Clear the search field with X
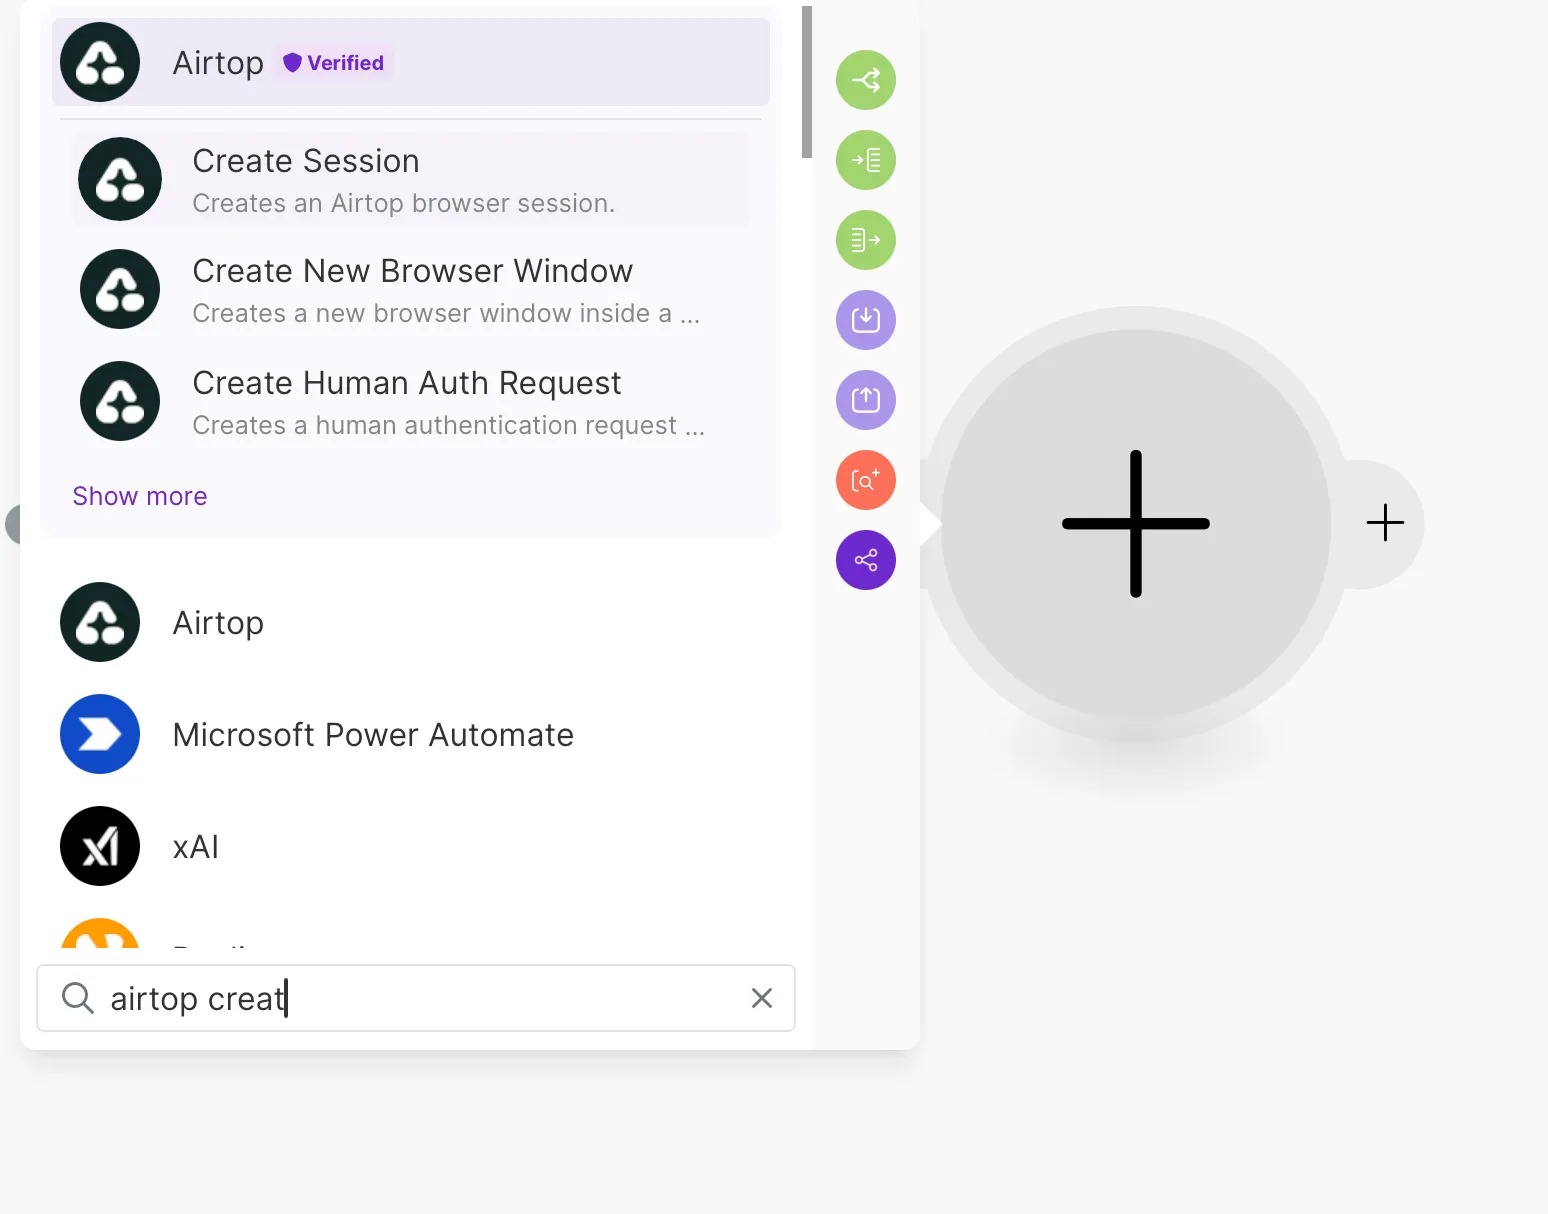This screenshot has height=1214, width=1548. [x=762, y=998]
